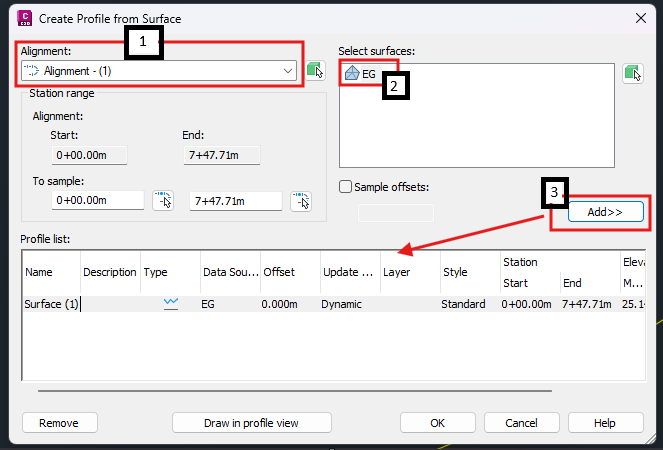This screenshot has width=663, height=450.
Task: Click the pick alignment from drawing icon
Action: (x=317, y=70)
